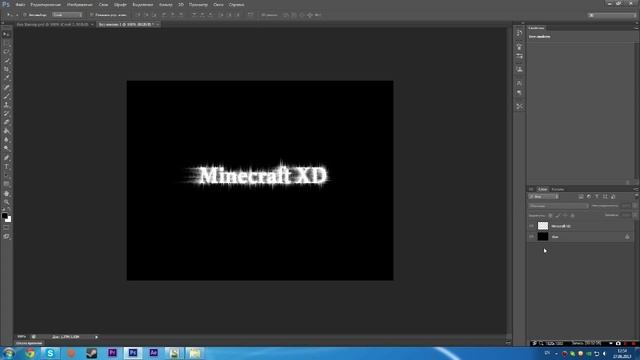Select the Zoom tool
640x360 pixels.
coord(7,202)
